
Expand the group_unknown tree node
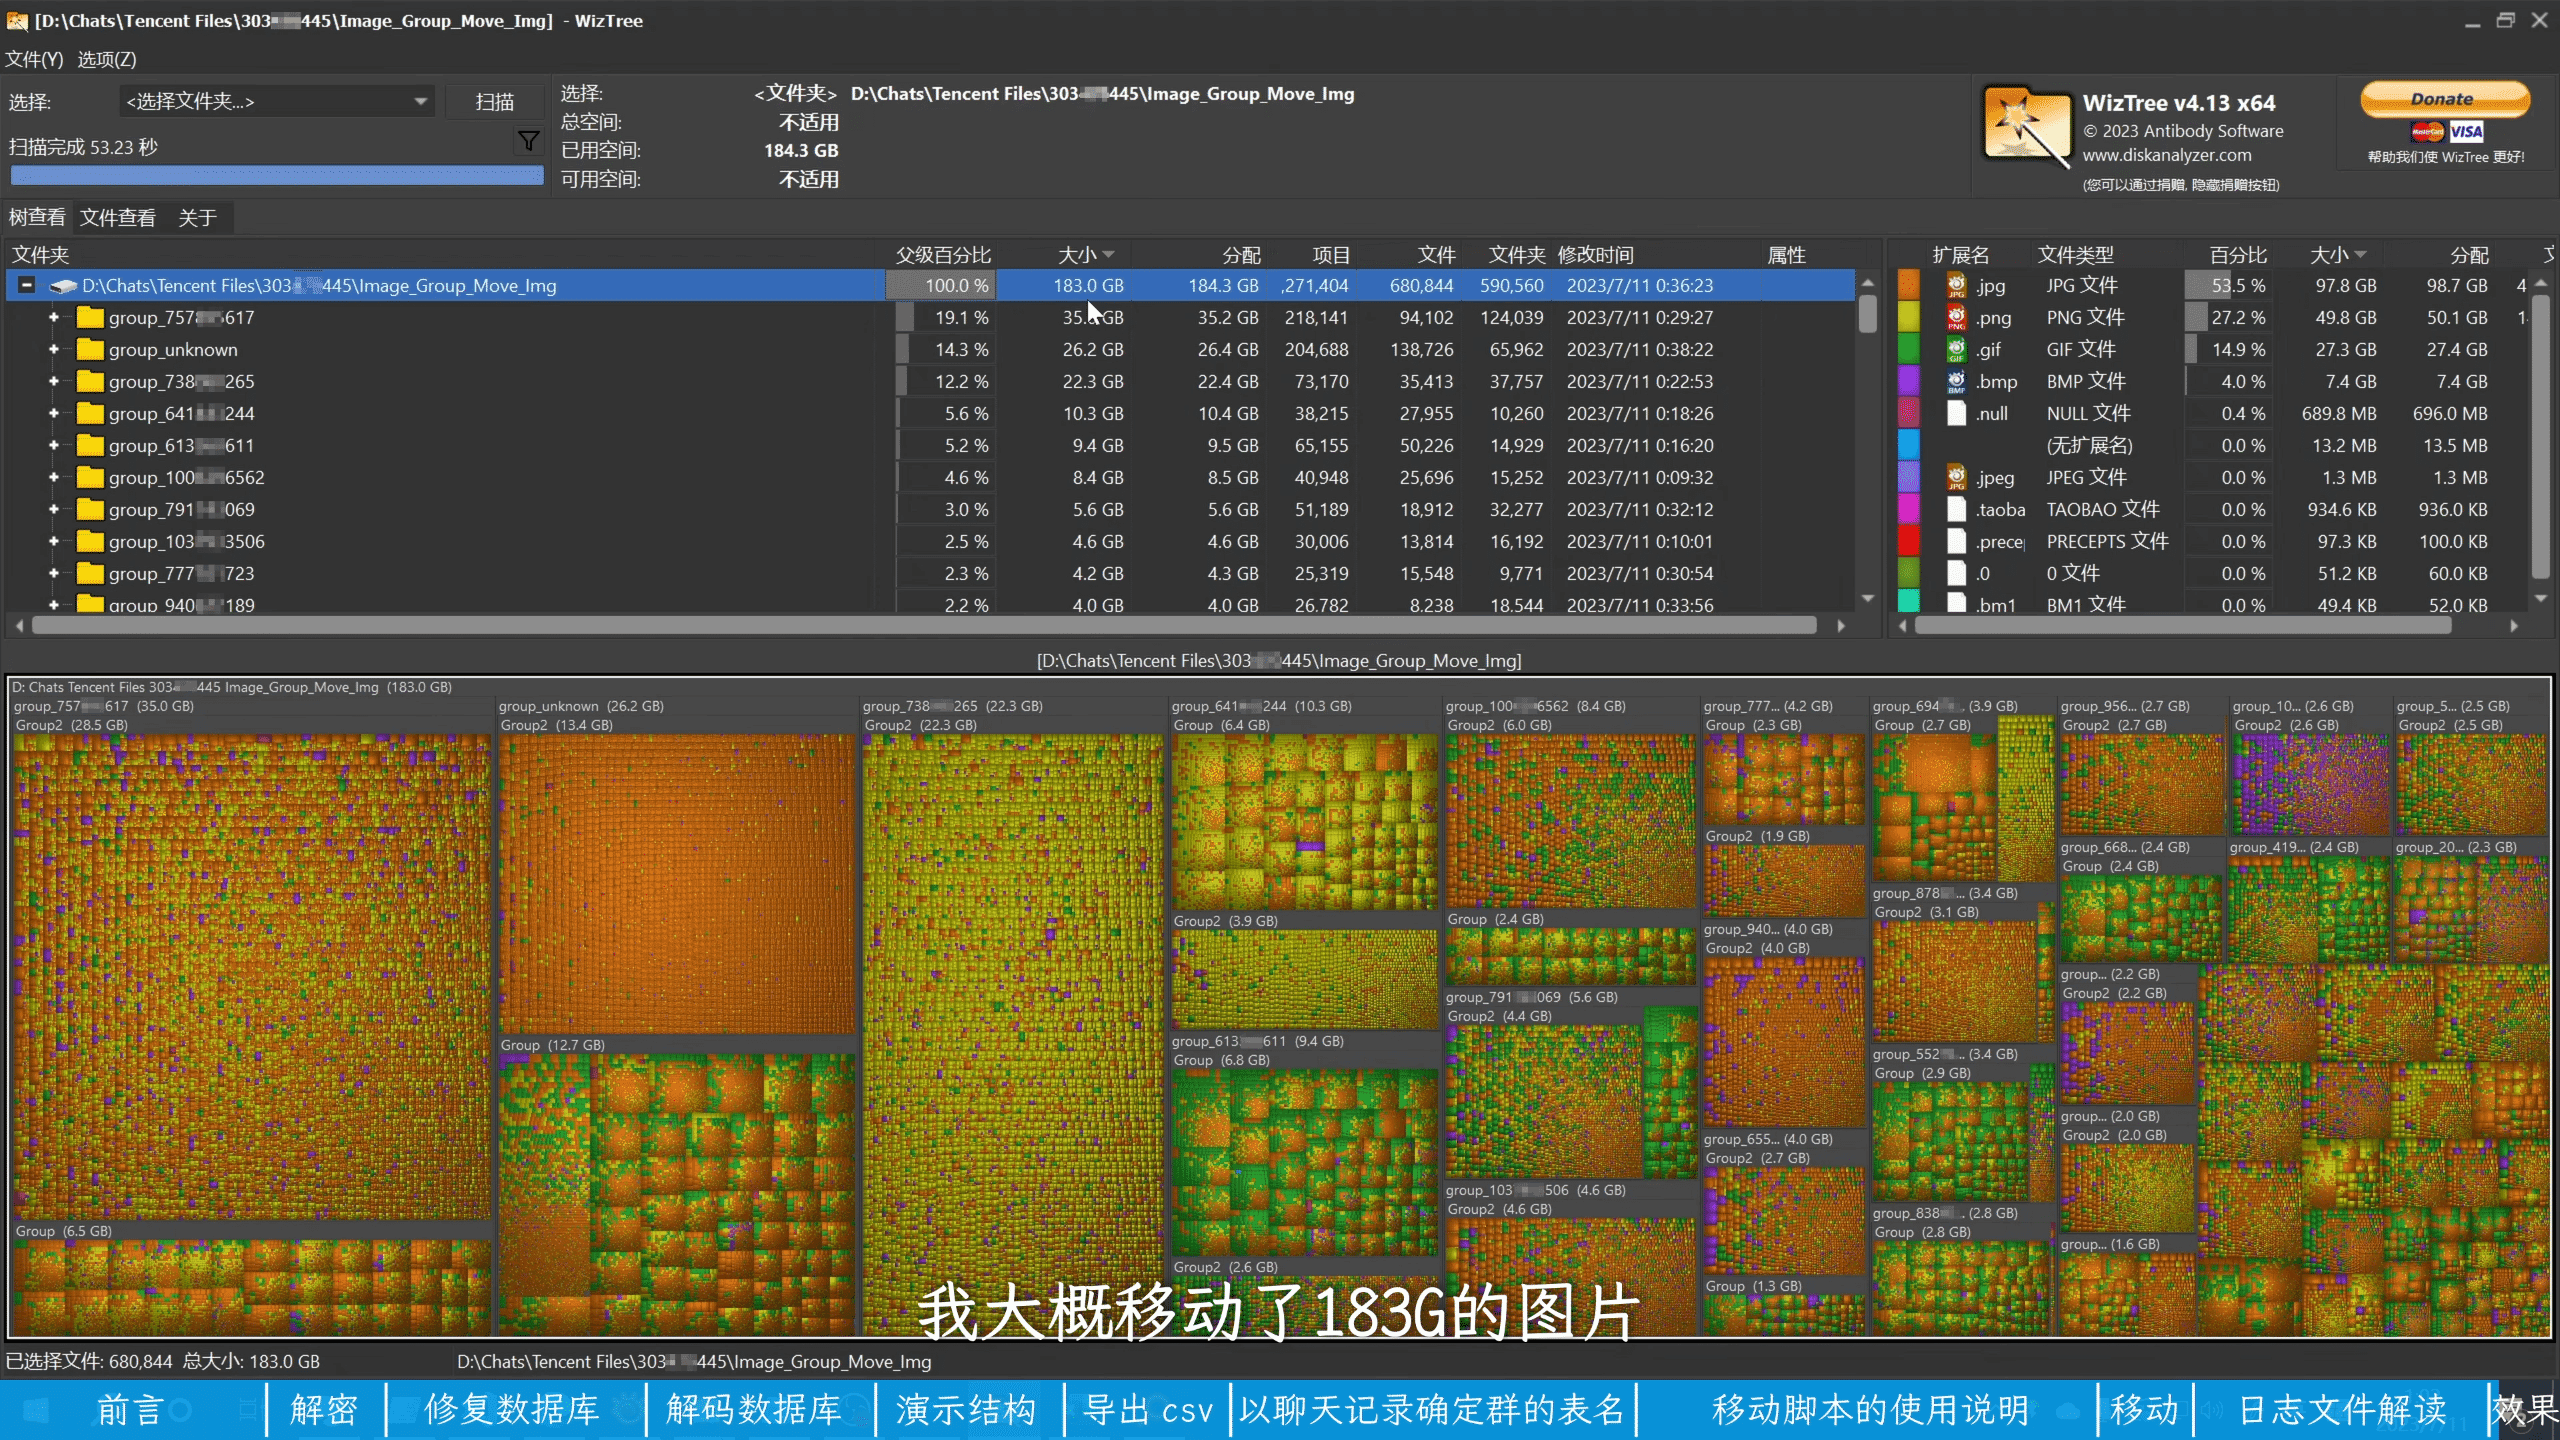coord(54,350)
